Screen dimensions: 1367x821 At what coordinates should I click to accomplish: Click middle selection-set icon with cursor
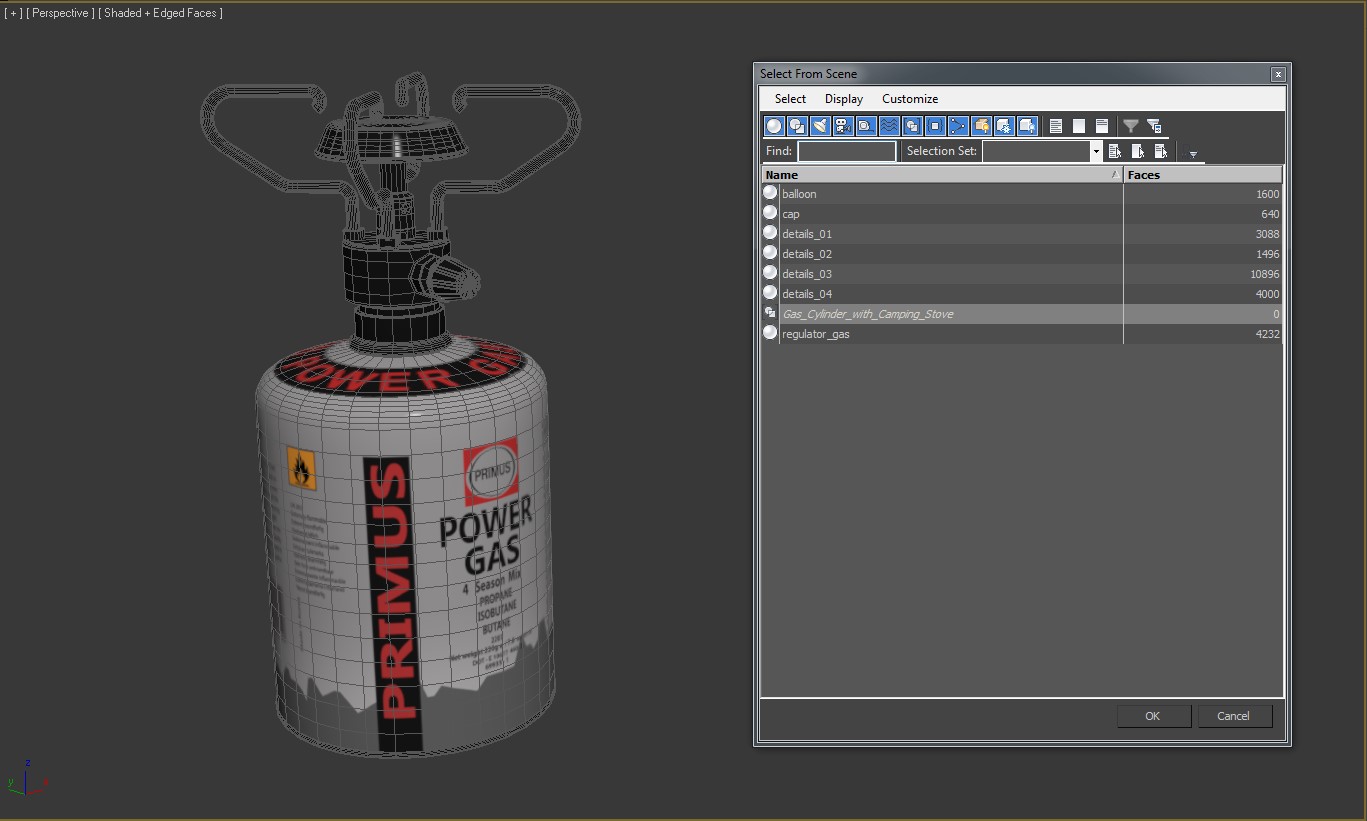pyautogui.click(x=1138, y=151)
